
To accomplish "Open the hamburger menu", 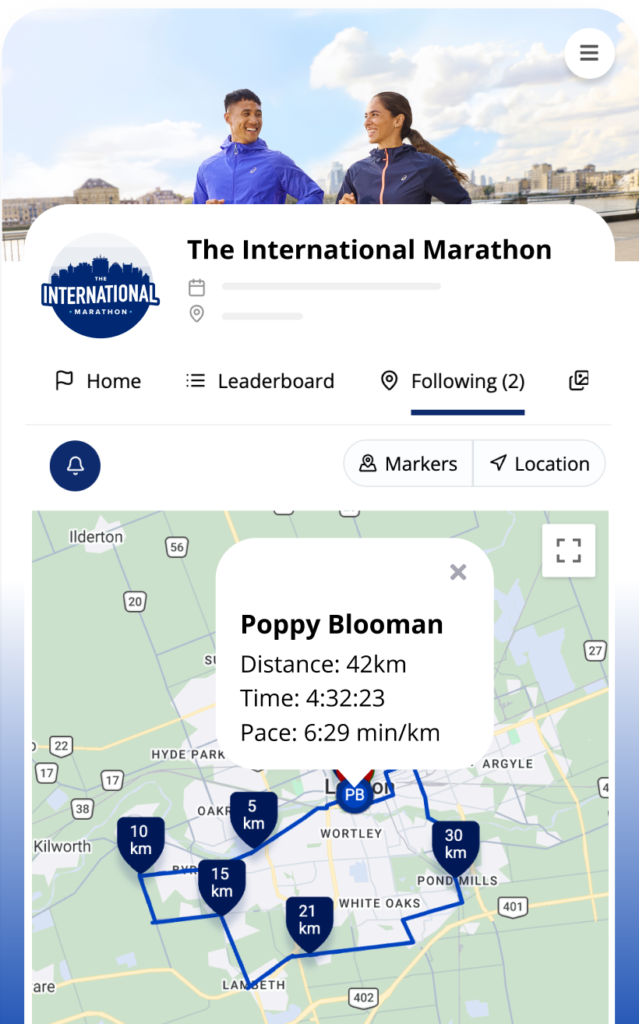I will click(x=589, y=53).
